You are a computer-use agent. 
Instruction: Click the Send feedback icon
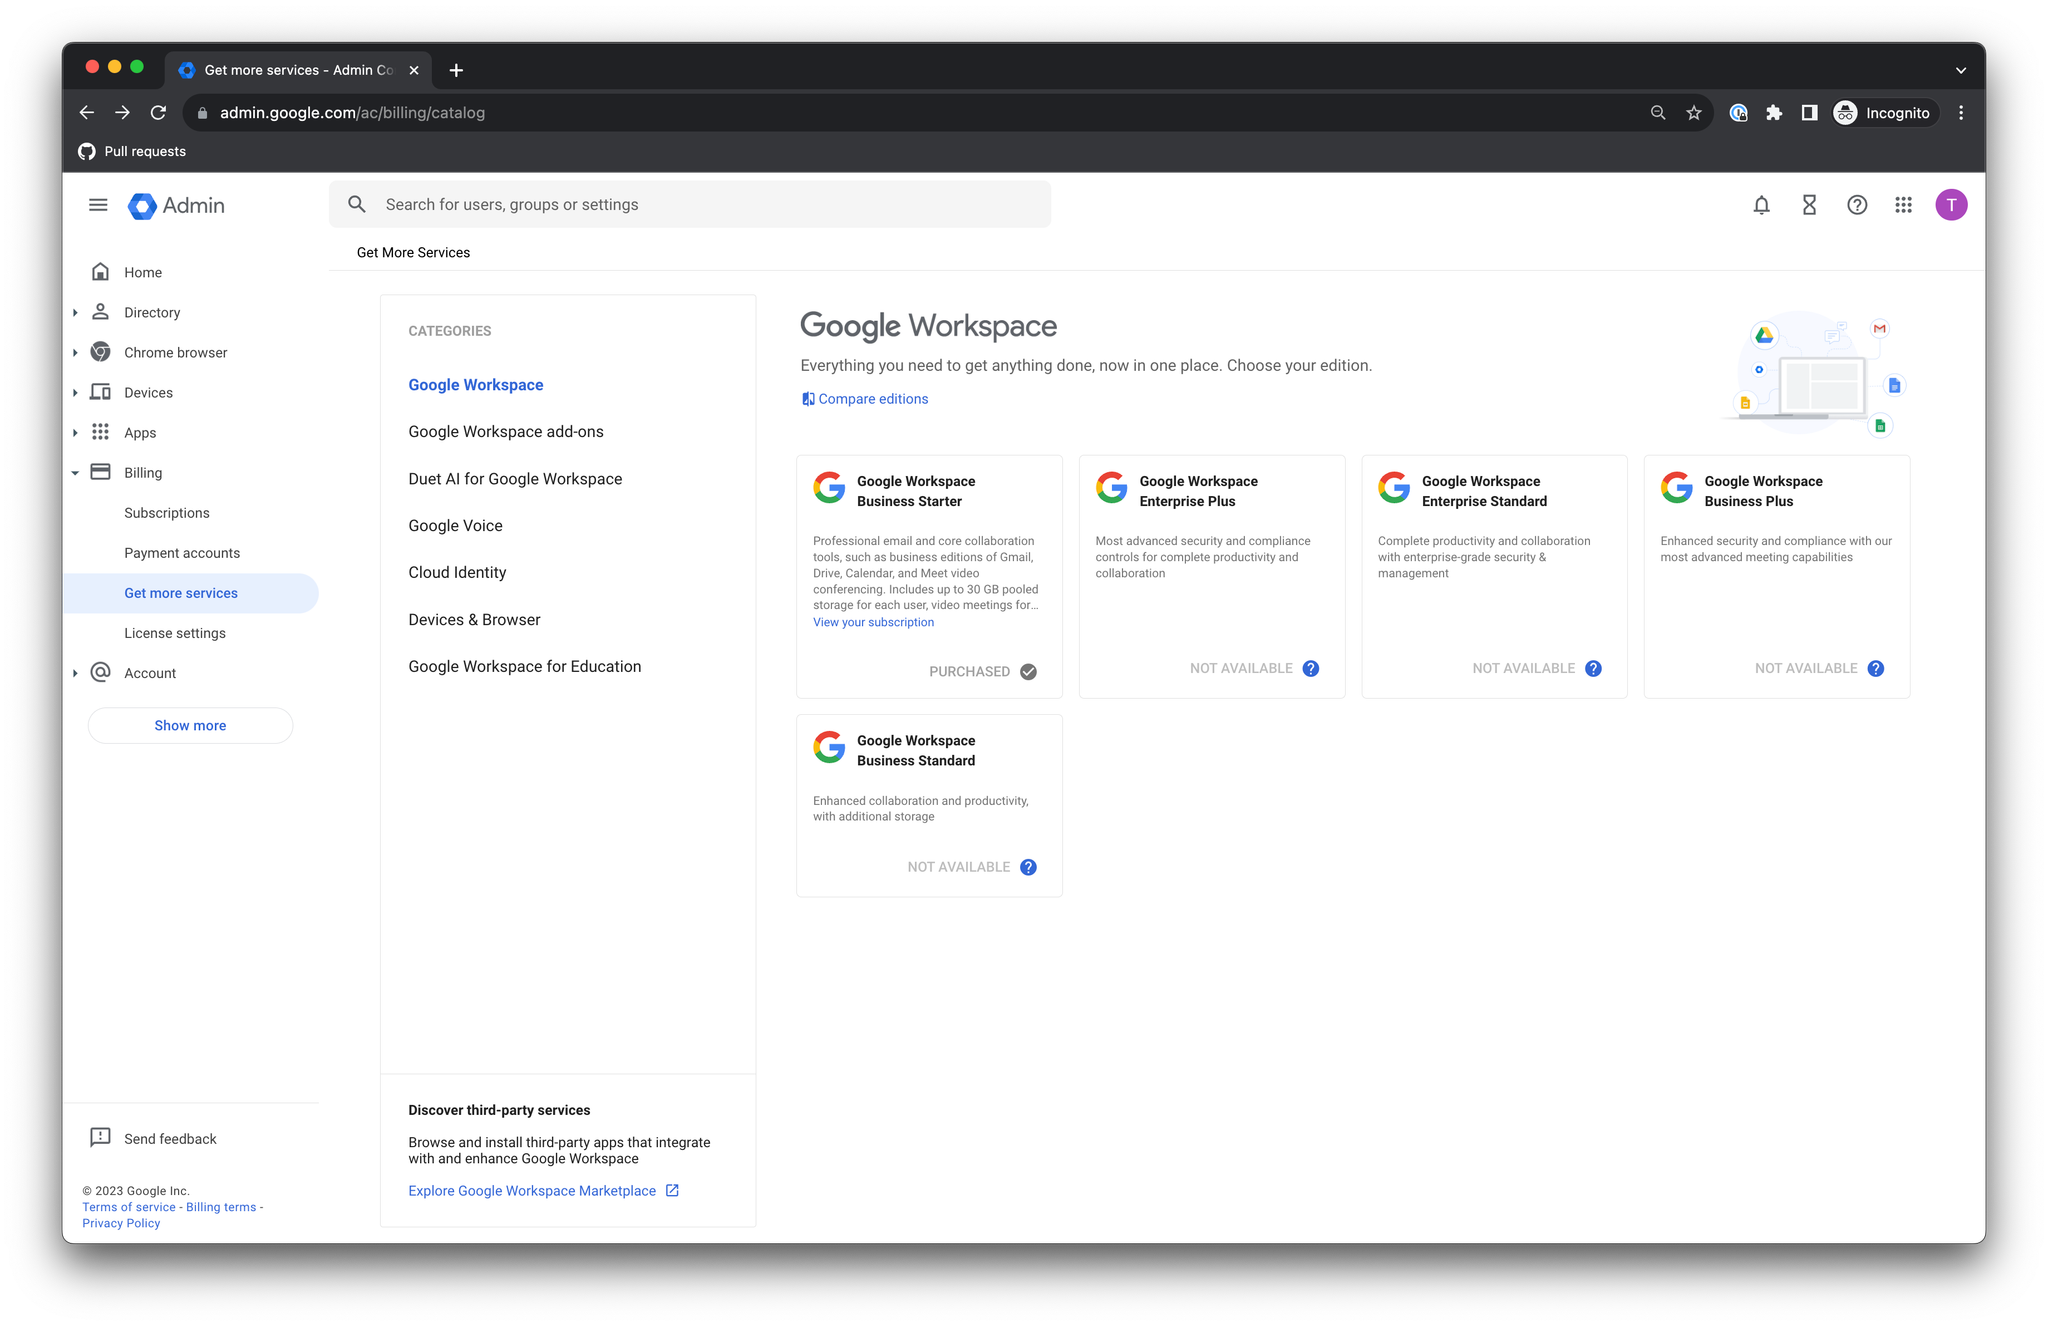100,1138
